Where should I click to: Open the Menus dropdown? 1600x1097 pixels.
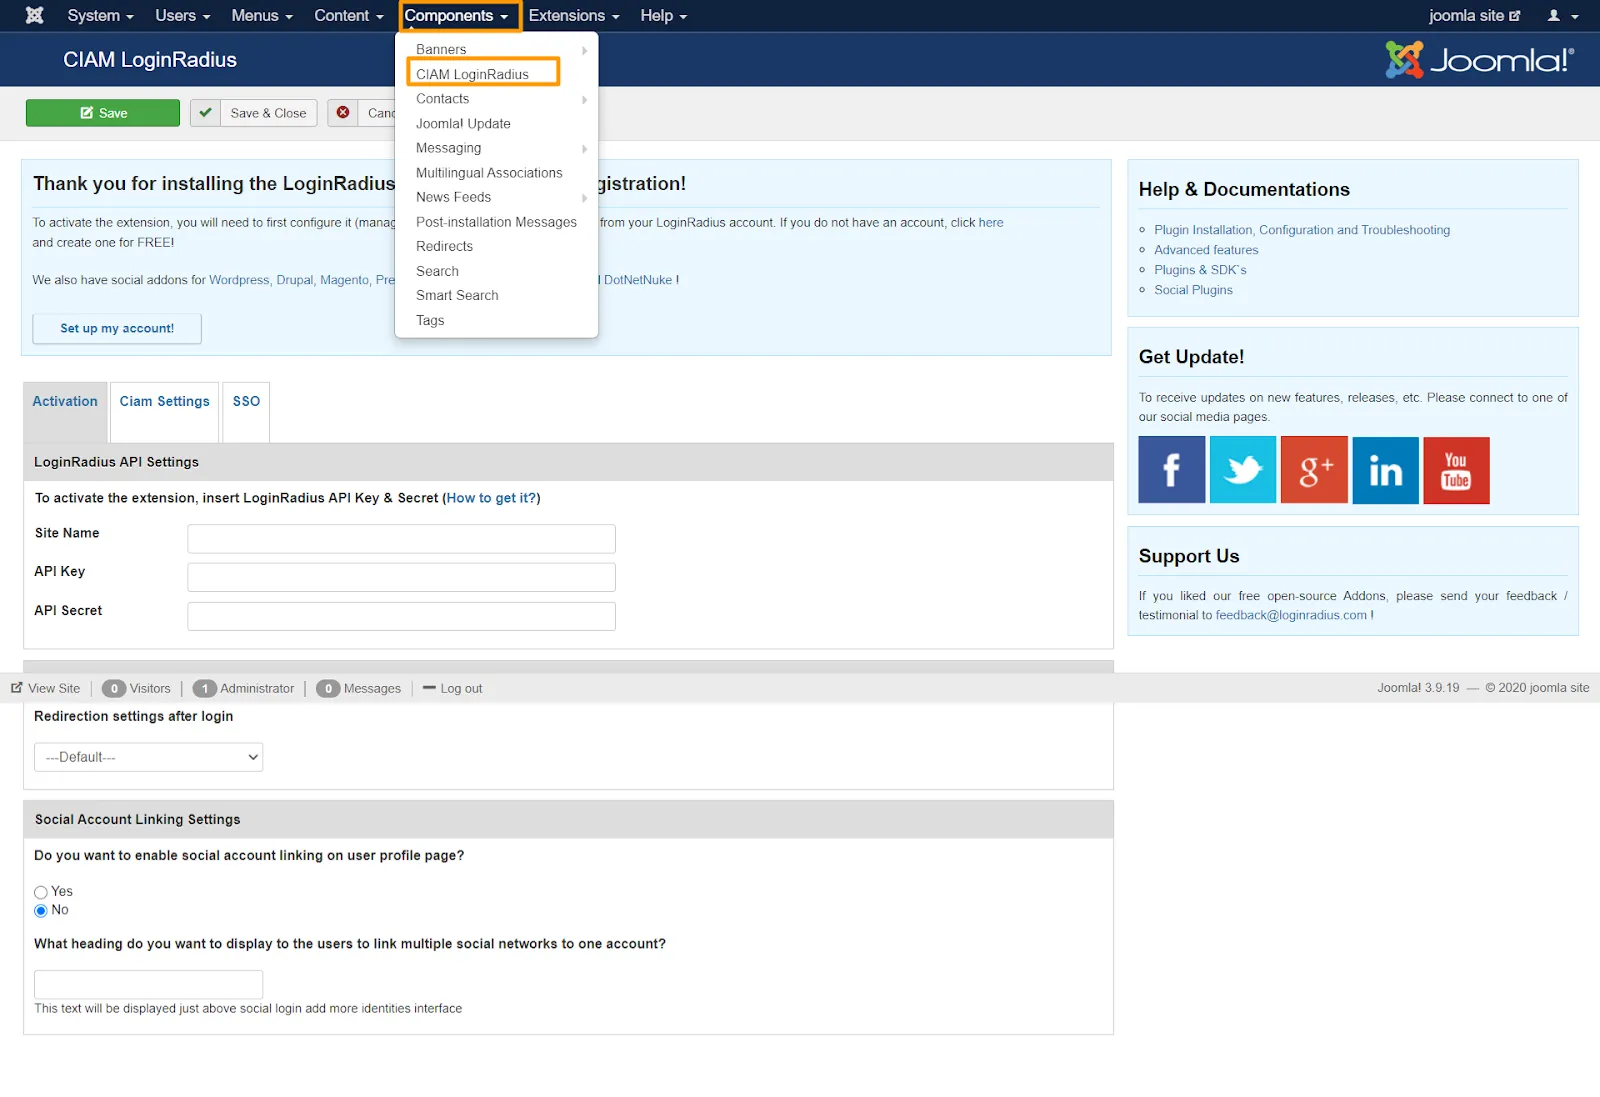tap(262, 15)
